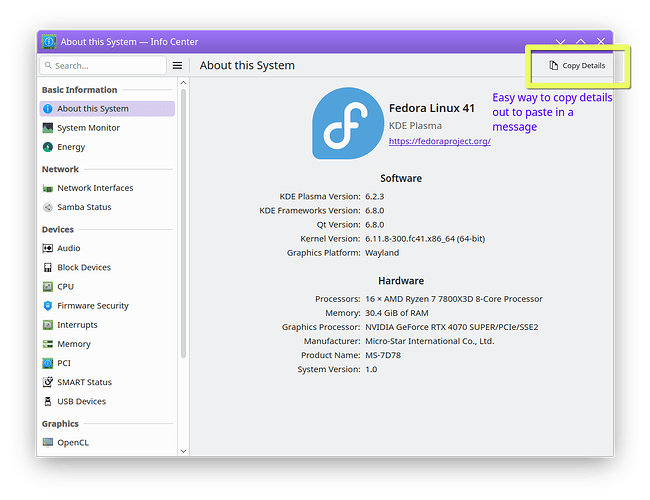650x500 pixels.
Task: Click the Kernel Version value 6.11.8-300.fc41.x86_64
Action: click(x=425, y=239)
